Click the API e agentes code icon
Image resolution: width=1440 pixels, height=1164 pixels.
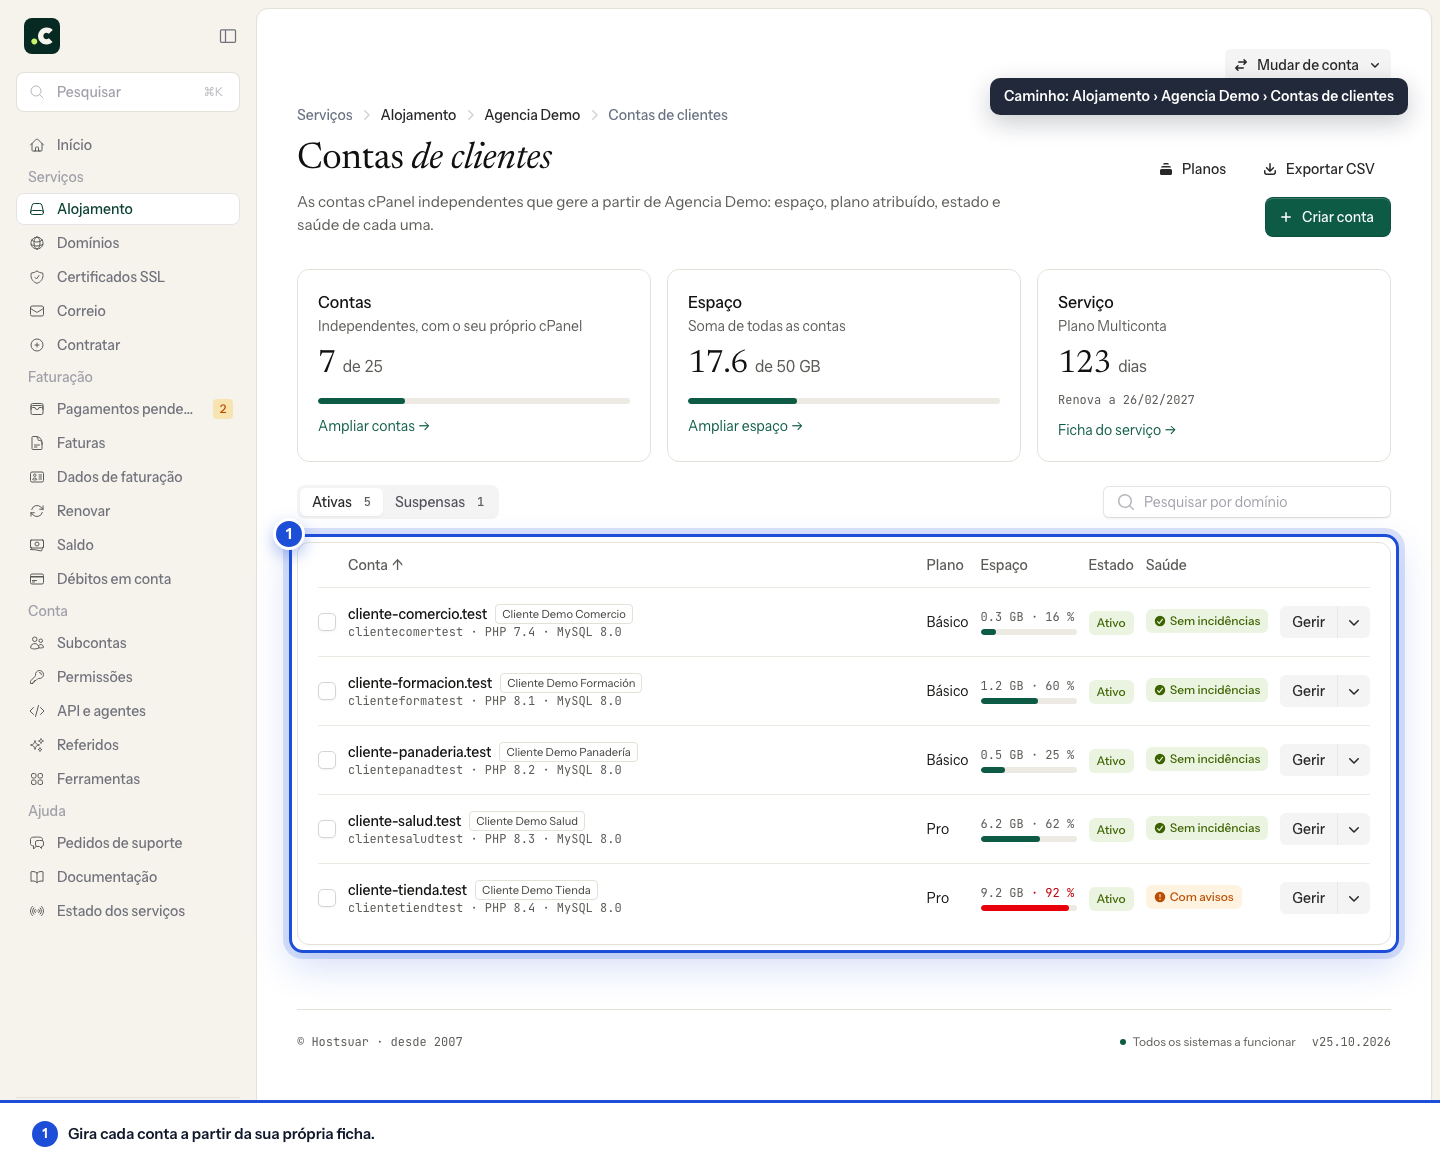[x=37, y=711]
